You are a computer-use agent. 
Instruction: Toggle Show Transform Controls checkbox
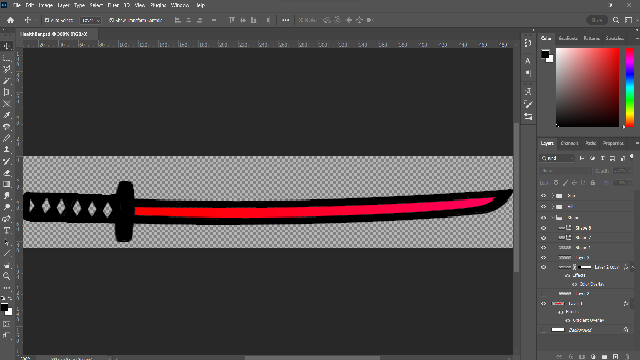pyautogui.click(x=111, y=20)
